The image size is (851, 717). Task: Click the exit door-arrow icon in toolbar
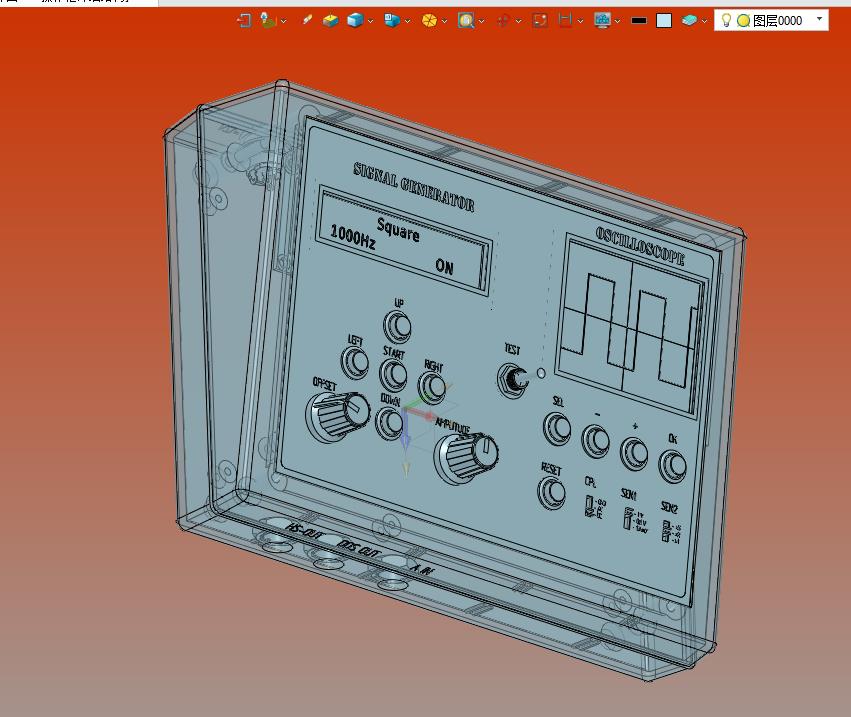[x=244, y=21]
